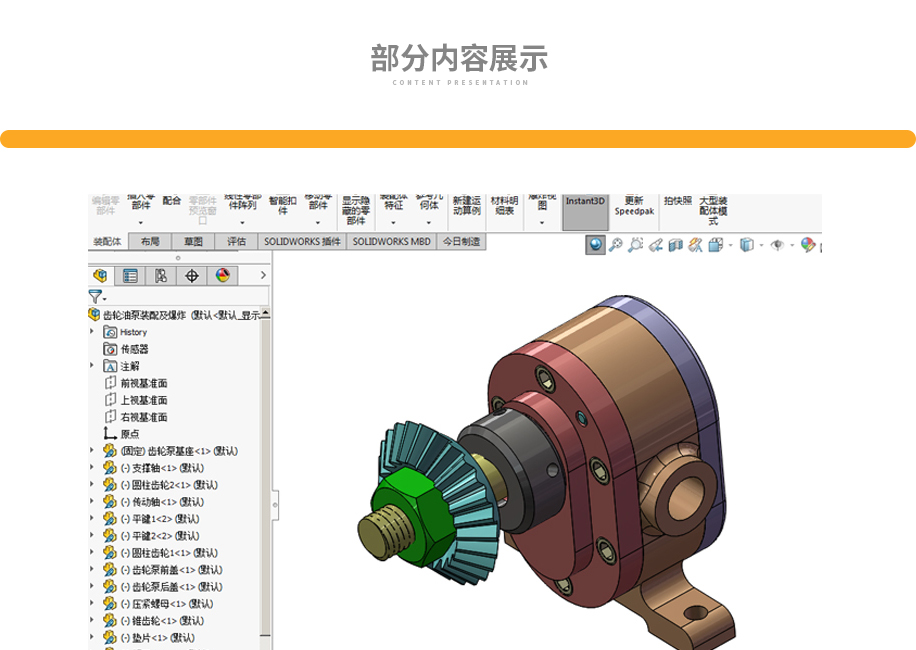Expand the (固定) 齿轮泵基座<1> node
The width and height of the screenshot is (916, 650).
pyautogui.click(x=92, y=450)
